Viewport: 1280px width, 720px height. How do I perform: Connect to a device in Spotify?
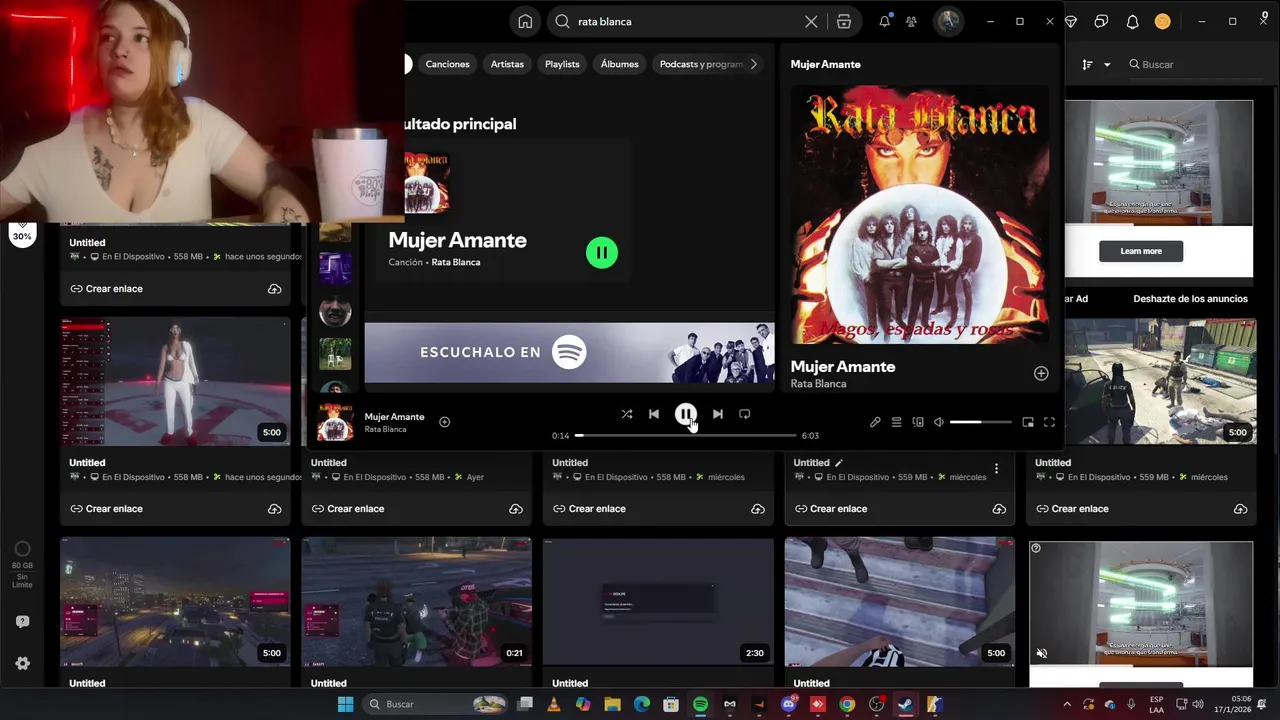pyautogui.click(x=918, y=422)
